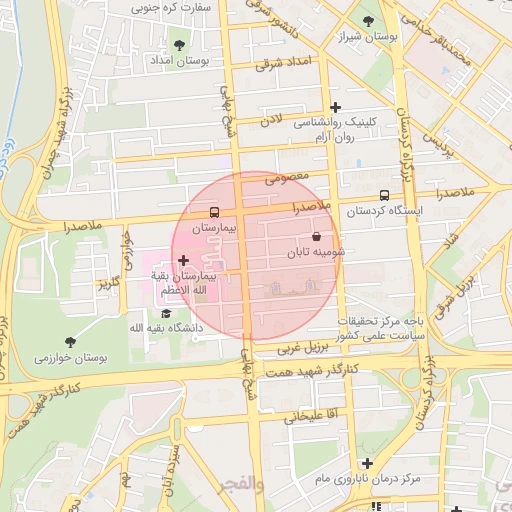Select the Bimarestan bus stop icon
512x512 pixels.
[214, 212]
